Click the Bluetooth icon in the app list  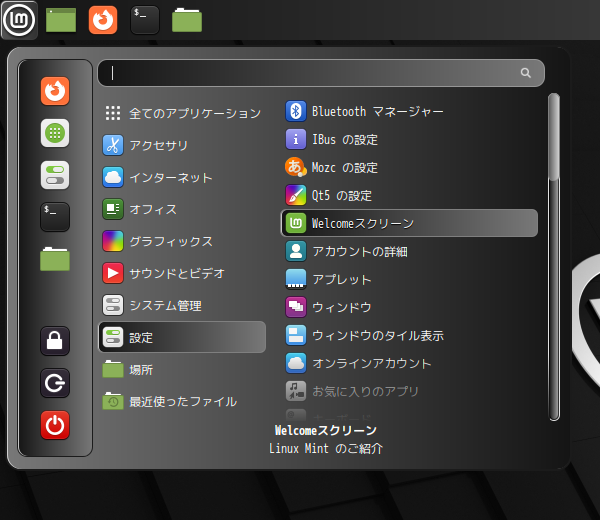296,111
